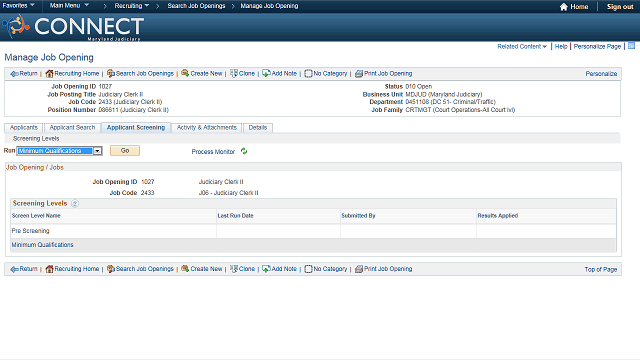
Task: Click the Return arrow icon in top toolbar
Action: 14,74
